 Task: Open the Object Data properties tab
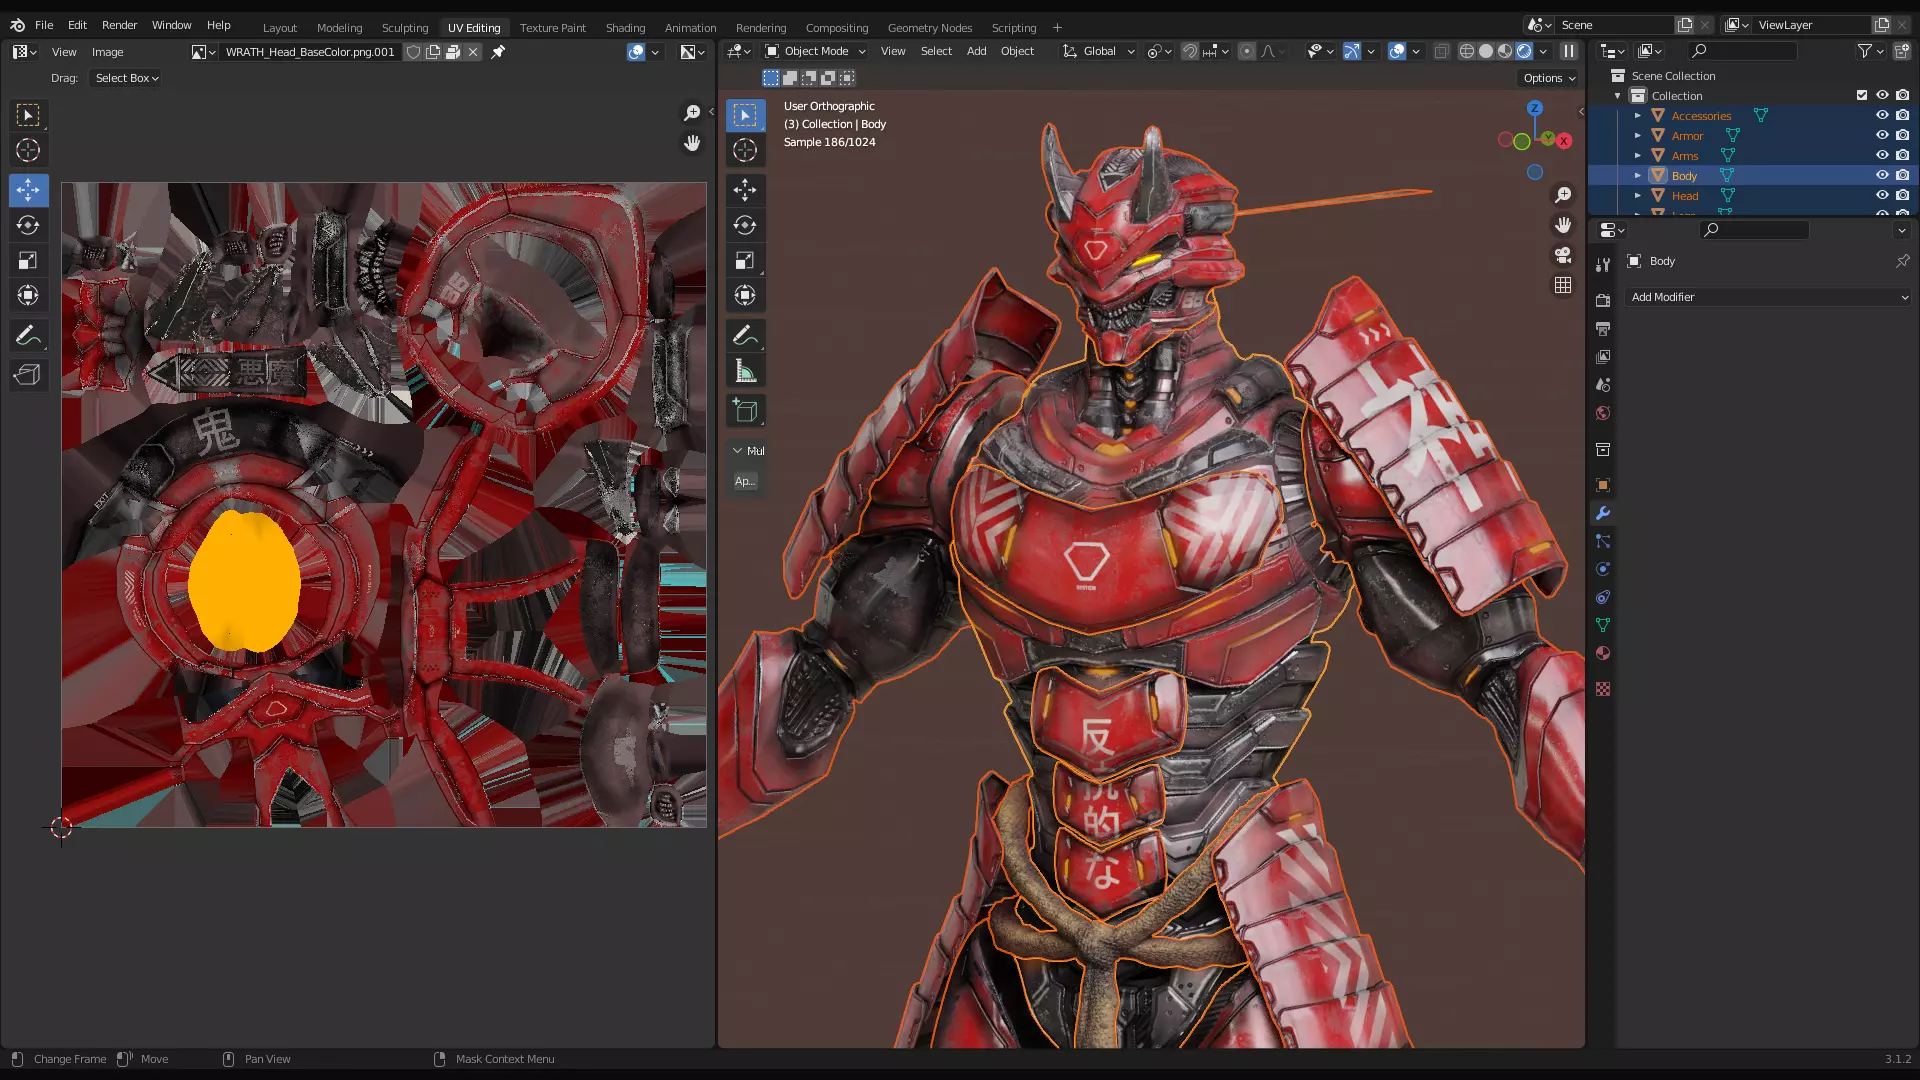click(1603, 625)
